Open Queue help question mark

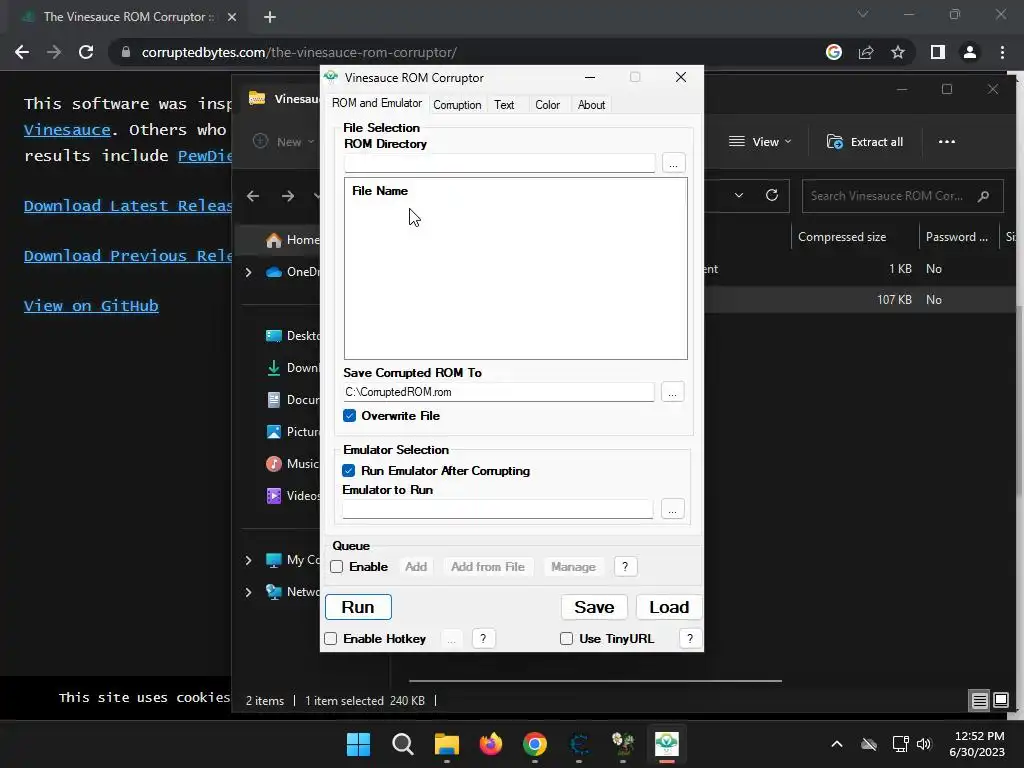[x=625, y=567]
